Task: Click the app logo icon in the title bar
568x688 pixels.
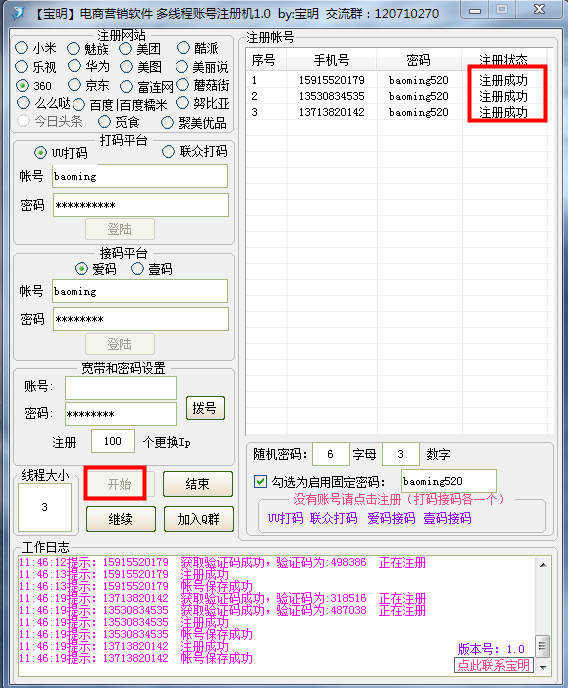Action: pyautogui.click(x=18, y=13)
